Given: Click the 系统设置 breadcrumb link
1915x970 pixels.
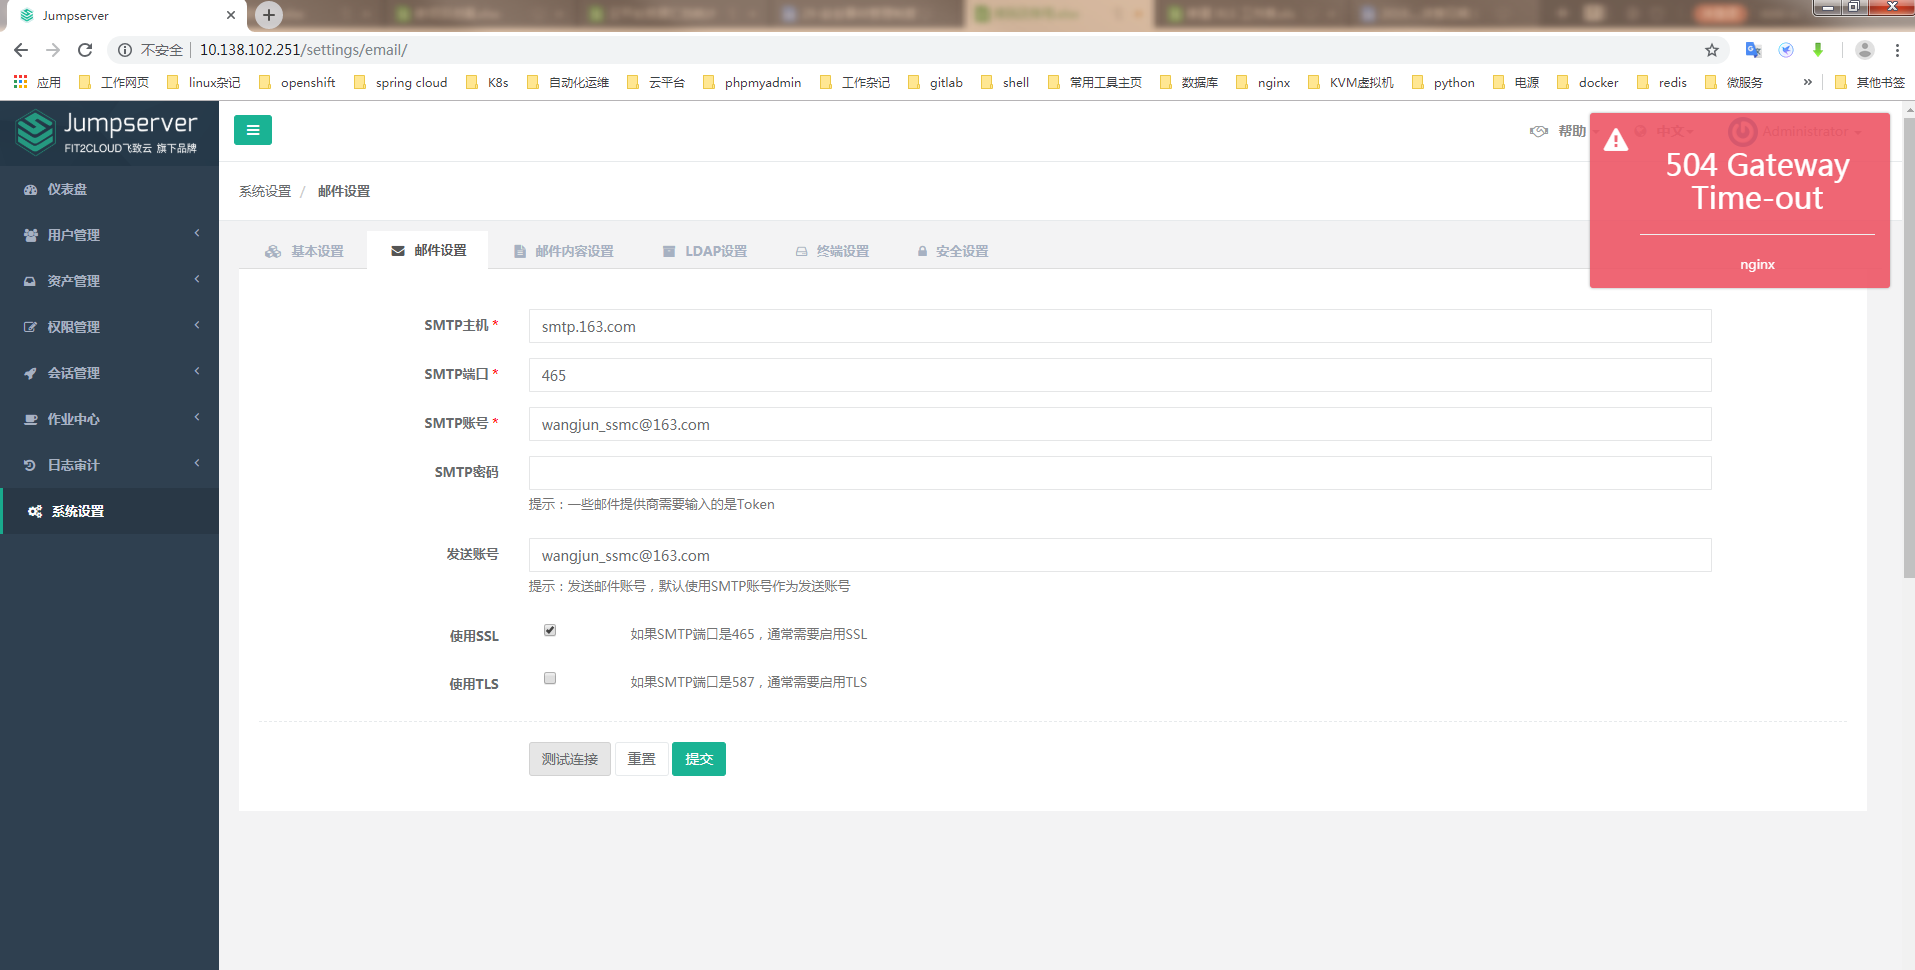Looking at the screenshot, I should coord(265,191).
